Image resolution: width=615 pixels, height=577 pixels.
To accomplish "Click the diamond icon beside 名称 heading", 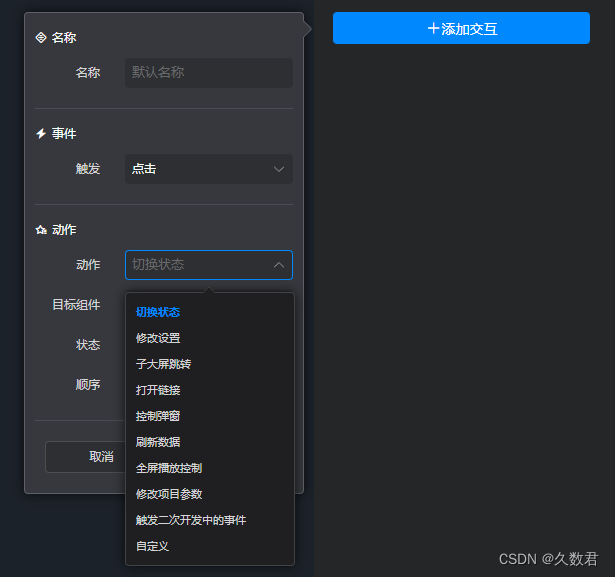I will [x=41, y=38].
